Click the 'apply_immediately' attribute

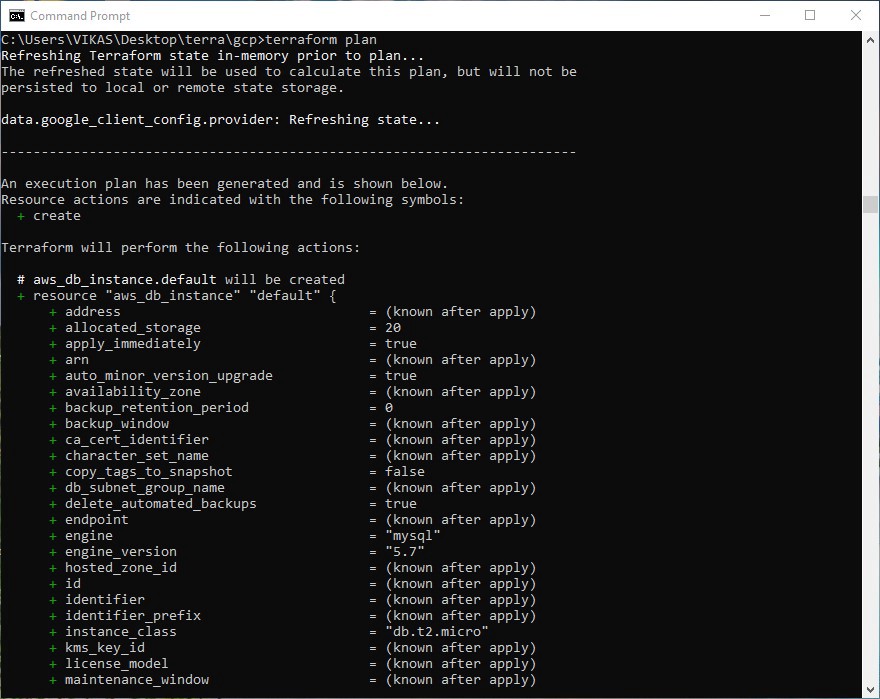coord(132,344)
